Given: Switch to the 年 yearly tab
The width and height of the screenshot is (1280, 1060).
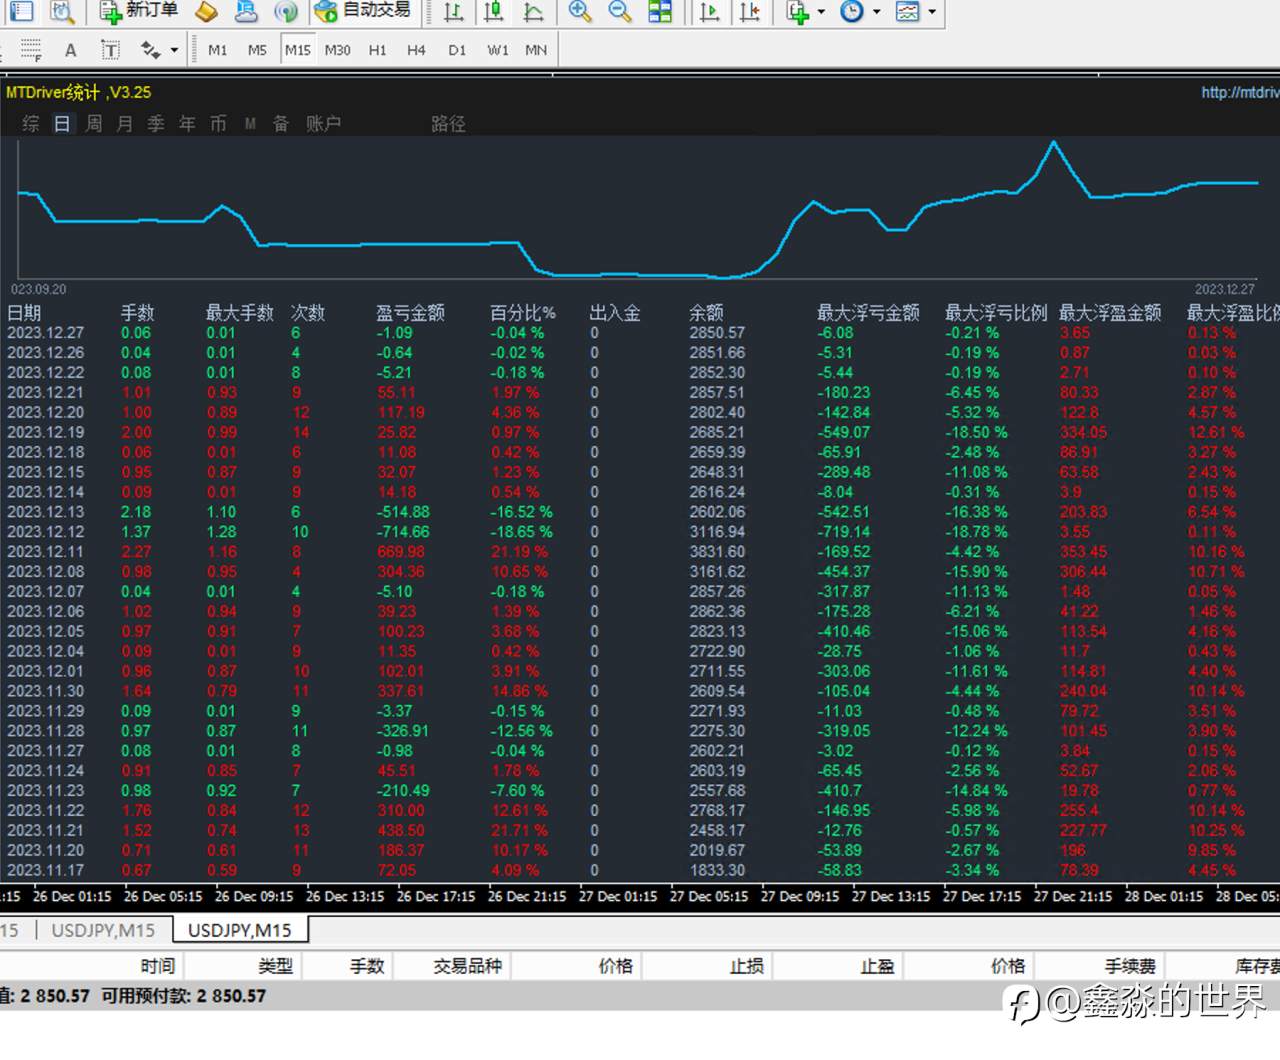Looking at the screenshot, I should tap(187, 123).
